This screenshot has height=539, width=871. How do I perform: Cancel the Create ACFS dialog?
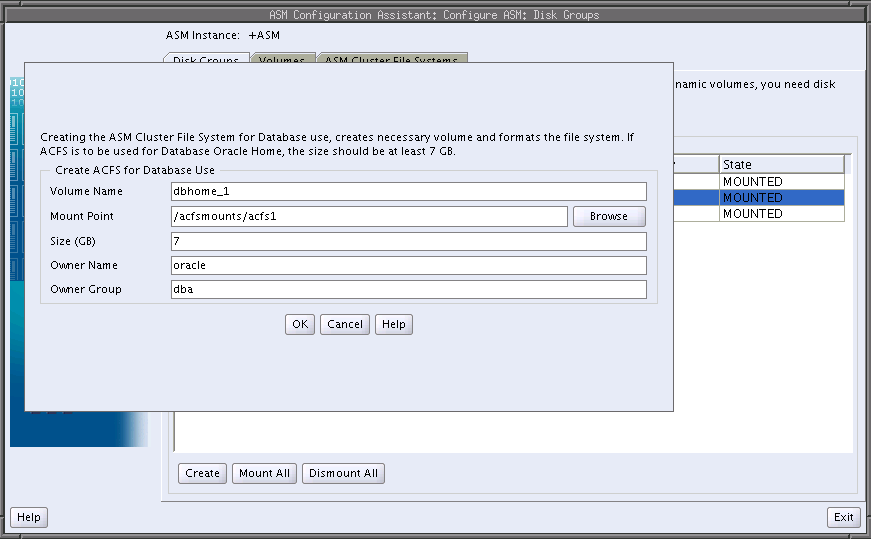pyautogui.click(x=344, y=325)
